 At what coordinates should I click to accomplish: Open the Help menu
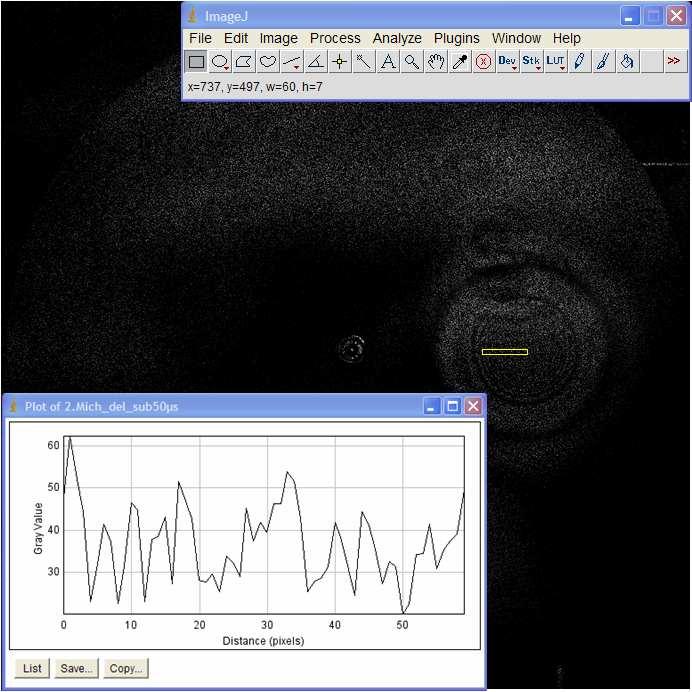click(567, 38)
